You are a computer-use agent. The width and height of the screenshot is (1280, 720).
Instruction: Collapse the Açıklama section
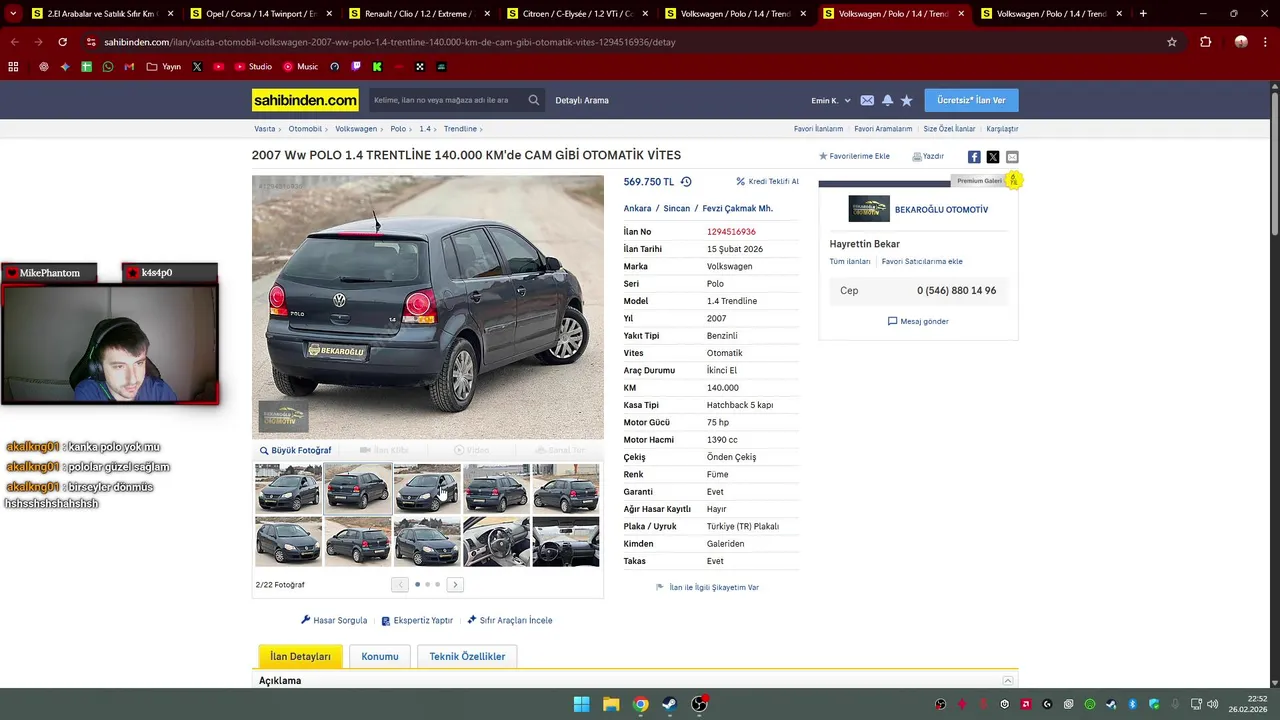pos(1008,681)
